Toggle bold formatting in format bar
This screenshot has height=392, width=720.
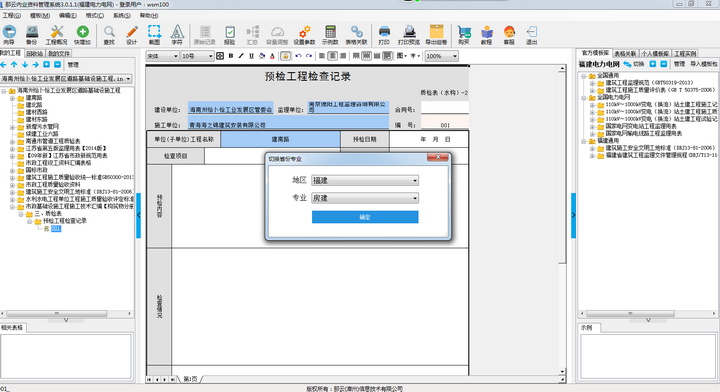tap(231, 56)
